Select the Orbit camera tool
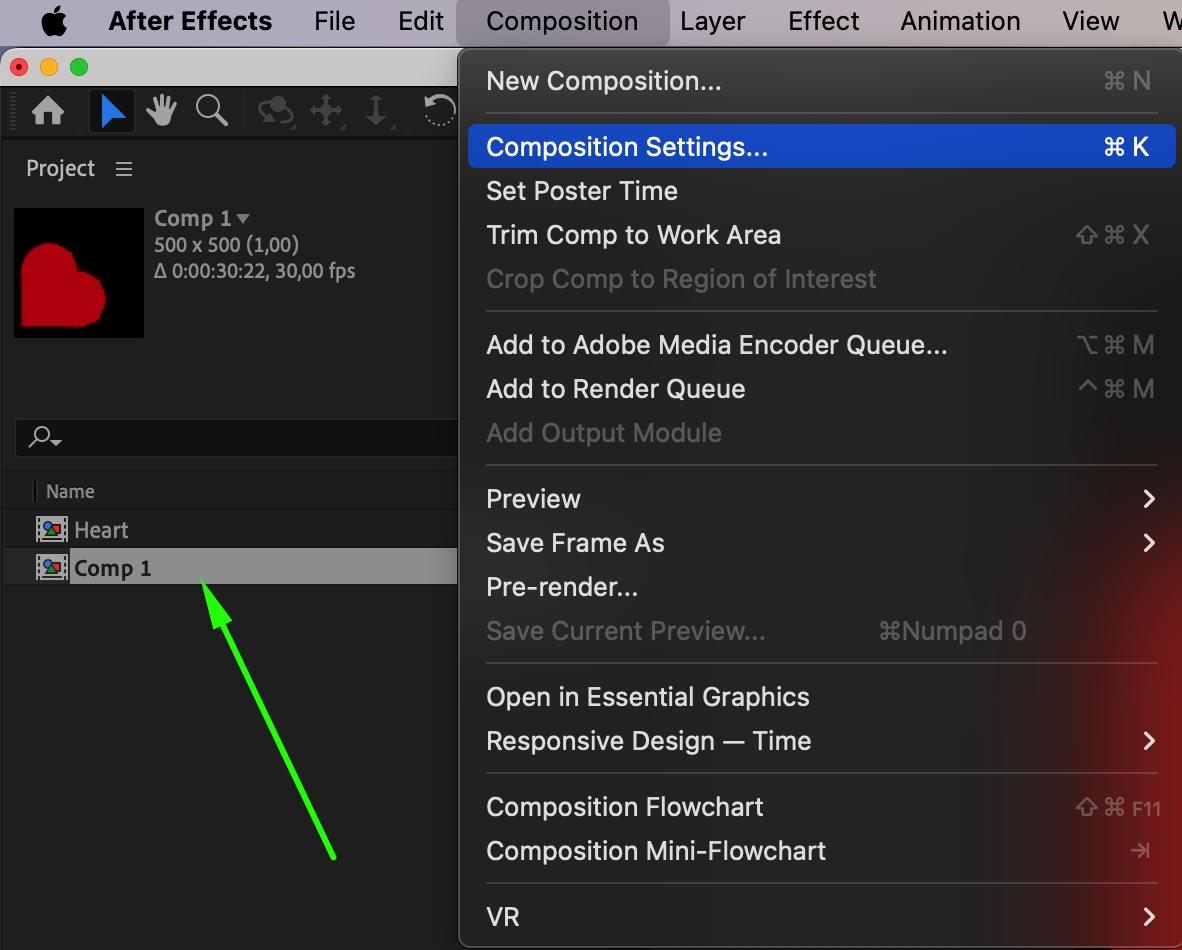Screen dimensions: 1182x950 (x=276, y=112)
